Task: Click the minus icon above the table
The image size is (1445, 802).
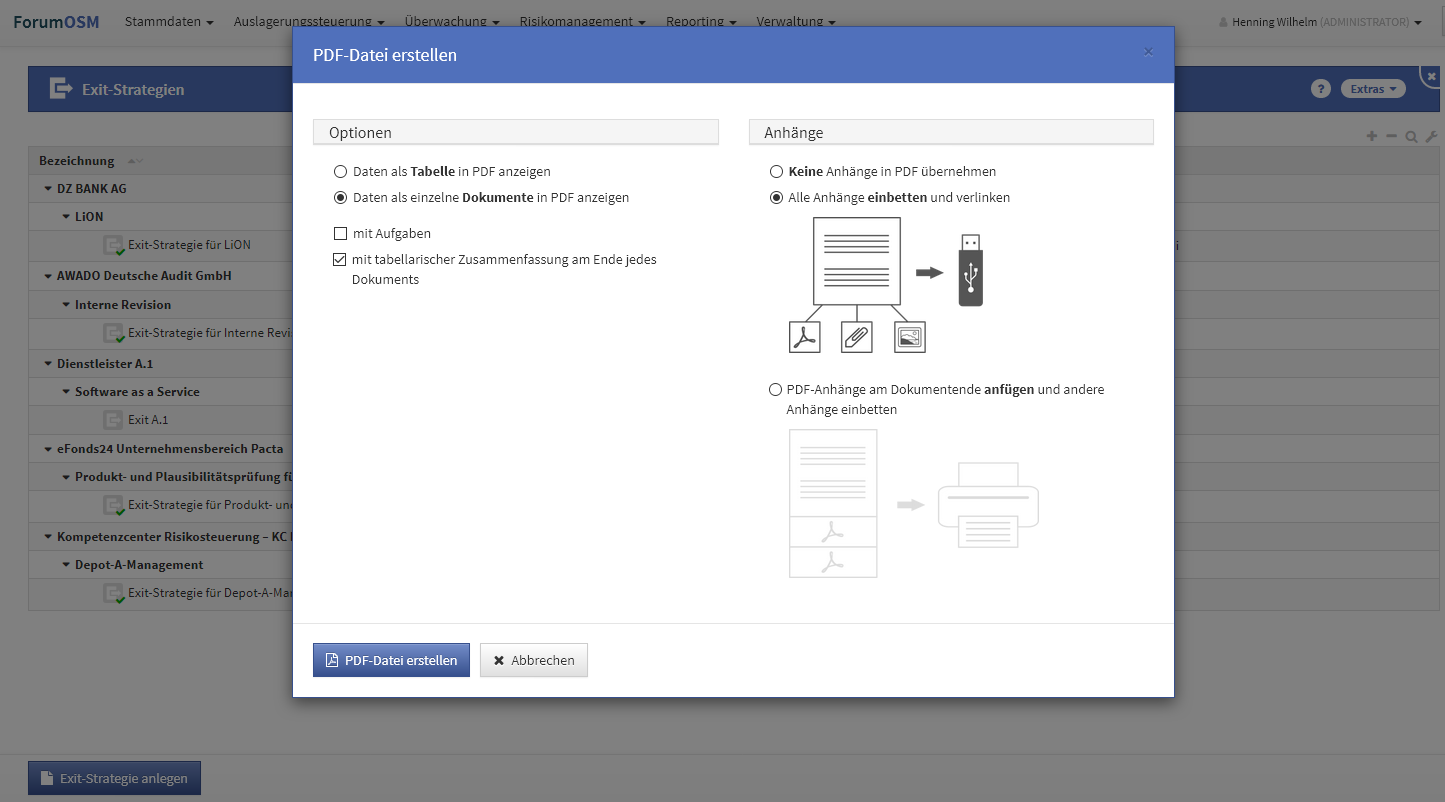Action: pos(1391,137)
